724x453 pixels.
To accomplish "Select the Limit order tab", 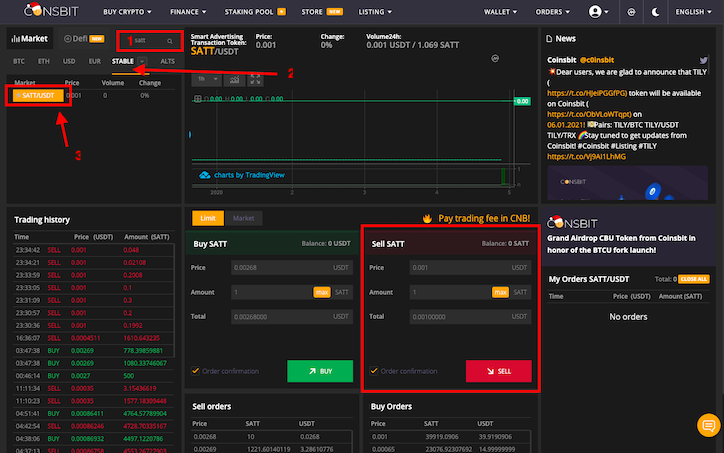I will pyautogui.click(x=208, y=218).
